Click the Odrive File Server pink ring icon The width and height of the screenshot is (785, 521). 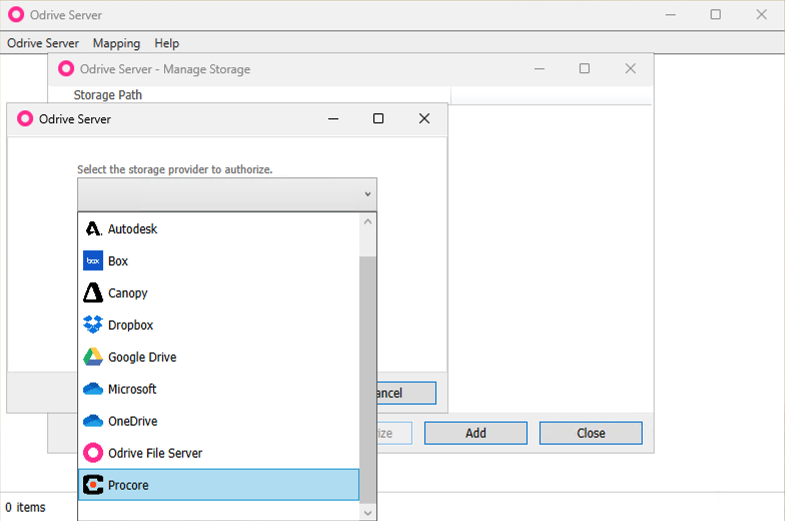tap(93, 453)
